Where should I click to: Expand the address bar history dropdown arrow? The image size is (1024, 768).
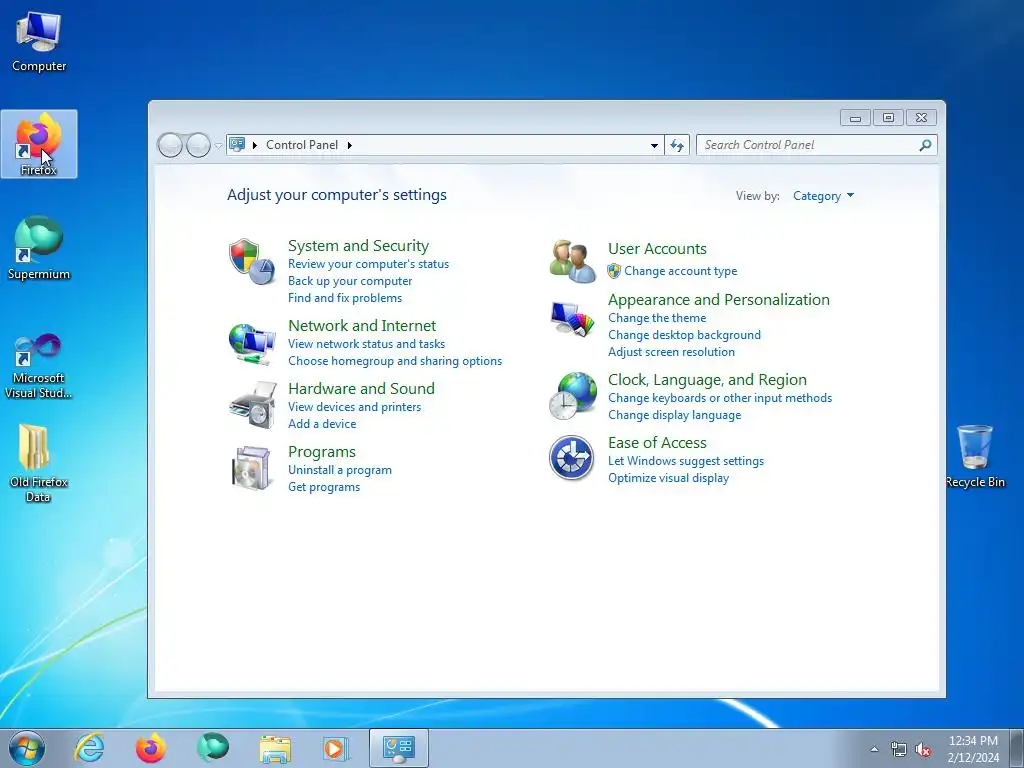654,145
